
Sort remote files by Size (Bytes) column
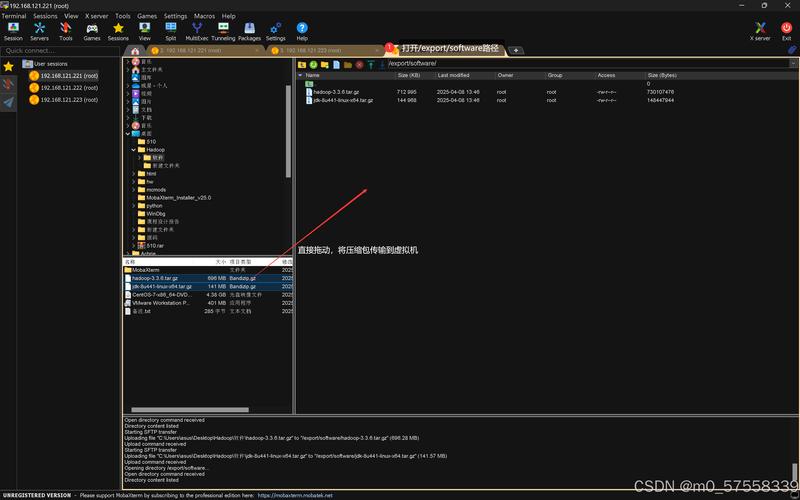tap(662, 75)
